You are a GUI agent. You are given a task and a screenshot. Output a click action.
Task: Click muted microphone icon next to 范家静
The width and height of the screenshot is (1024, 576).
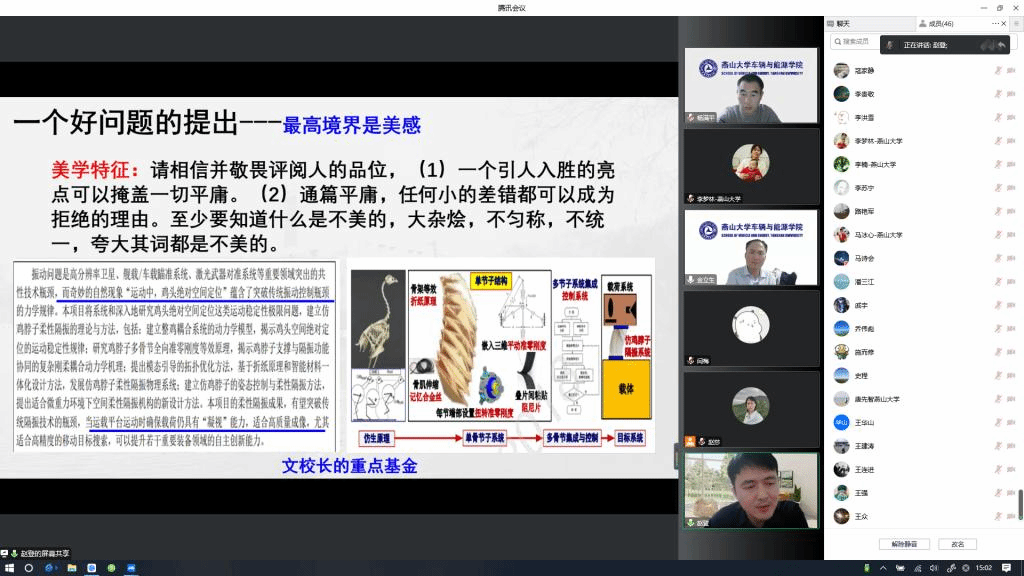click(x=997, y=70)
